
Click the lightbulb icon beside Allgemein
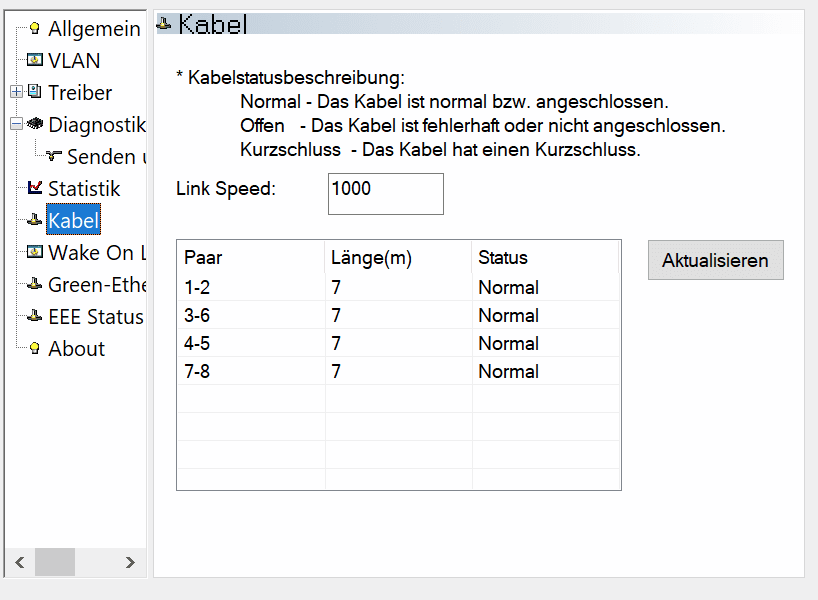click(x=35, y=29)
